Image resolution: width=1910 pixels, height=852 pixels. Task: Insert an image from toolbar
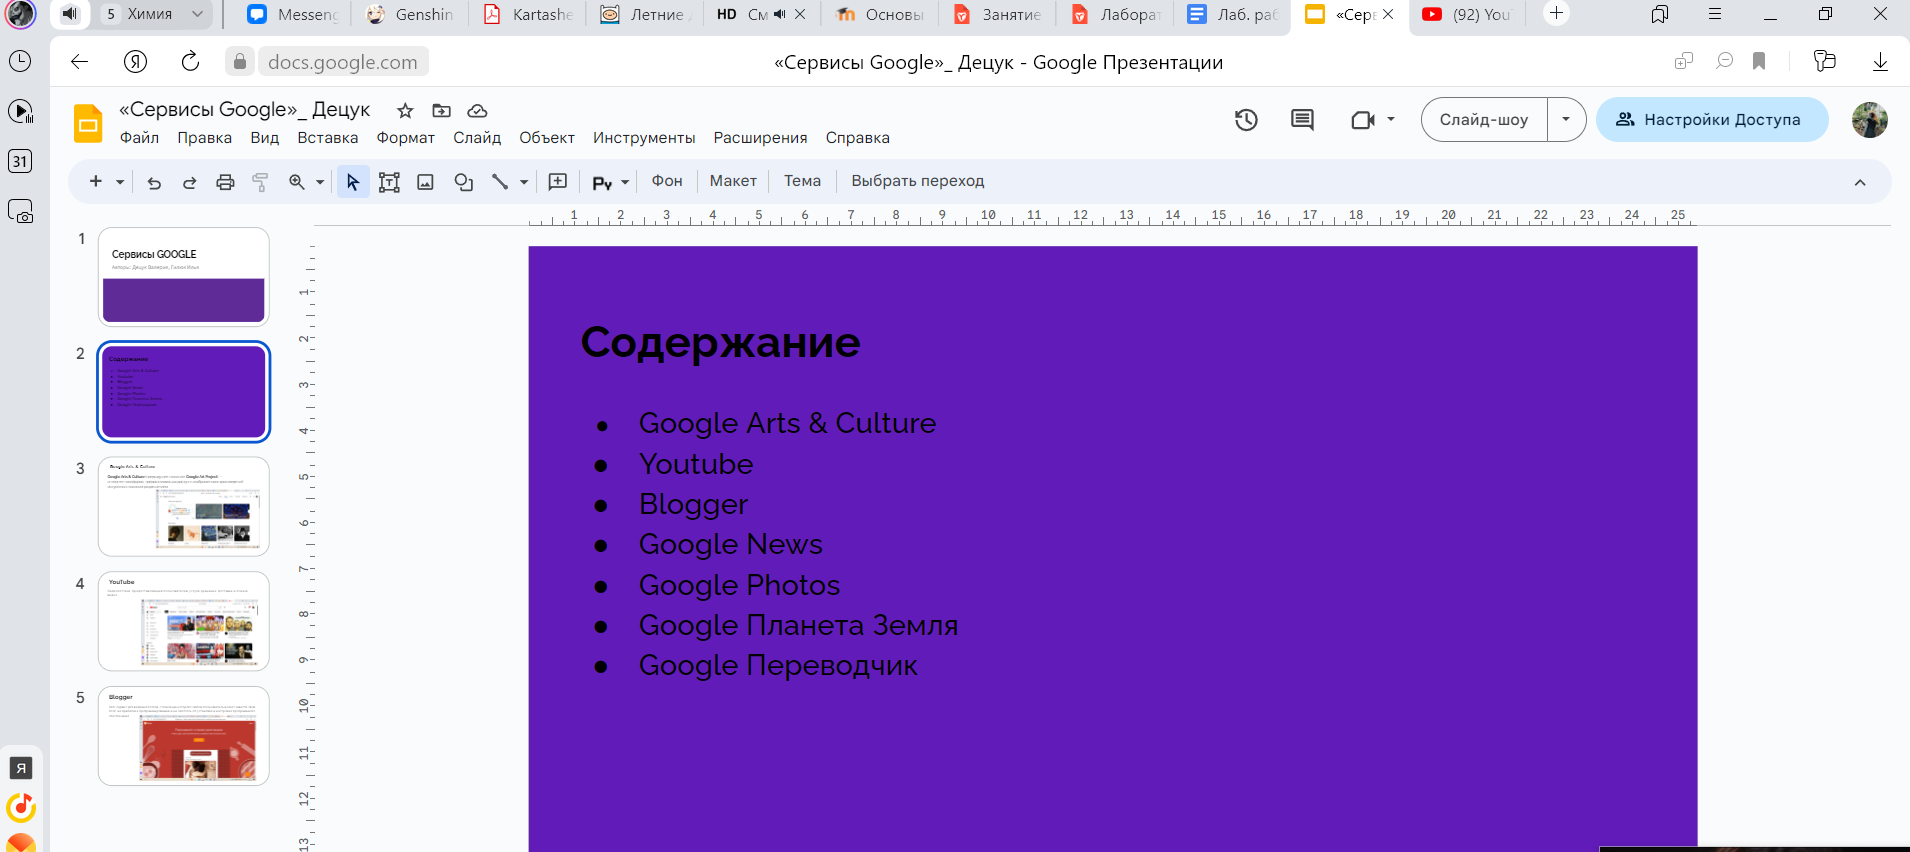coord(425,182)
